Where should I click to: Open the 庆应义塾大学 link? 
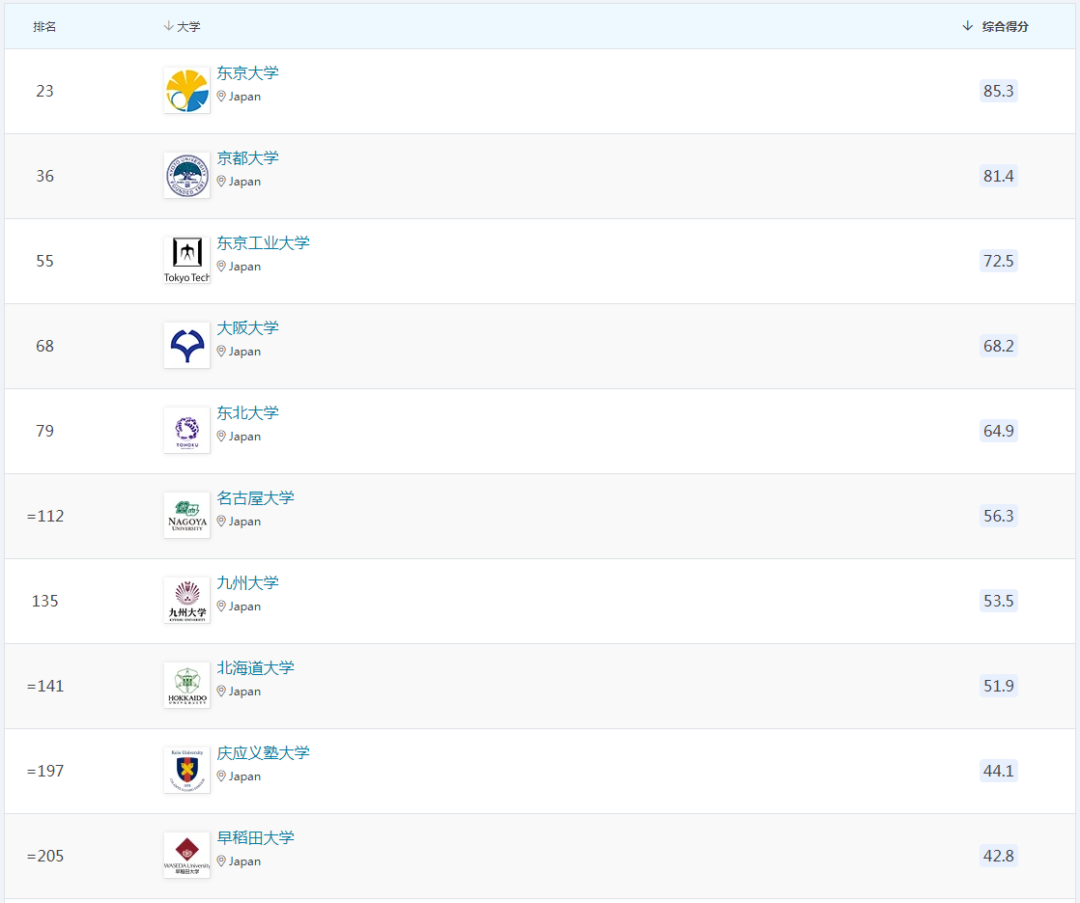point(263,753)
